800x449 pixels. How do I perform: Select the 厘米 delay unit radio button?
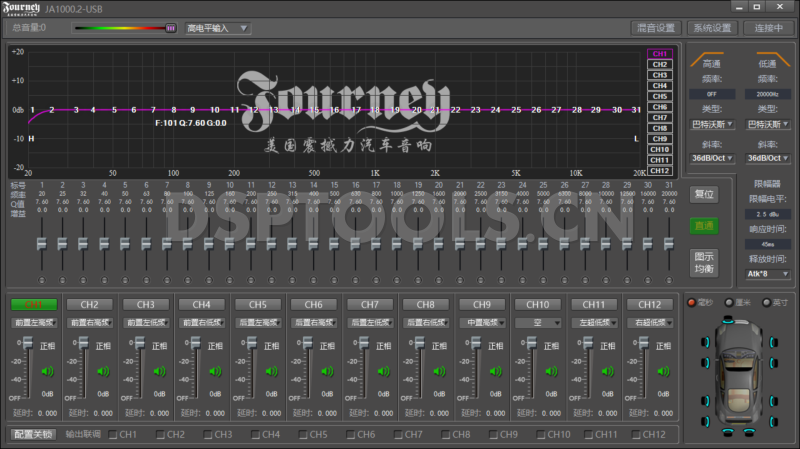730,303
